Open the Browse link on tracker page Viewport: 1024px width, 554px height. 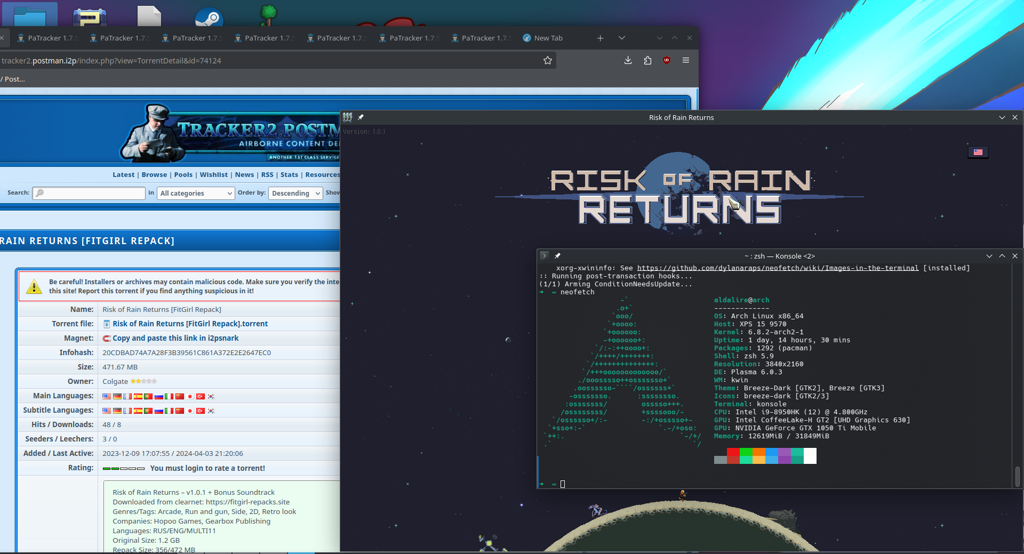tap(154, 174)
